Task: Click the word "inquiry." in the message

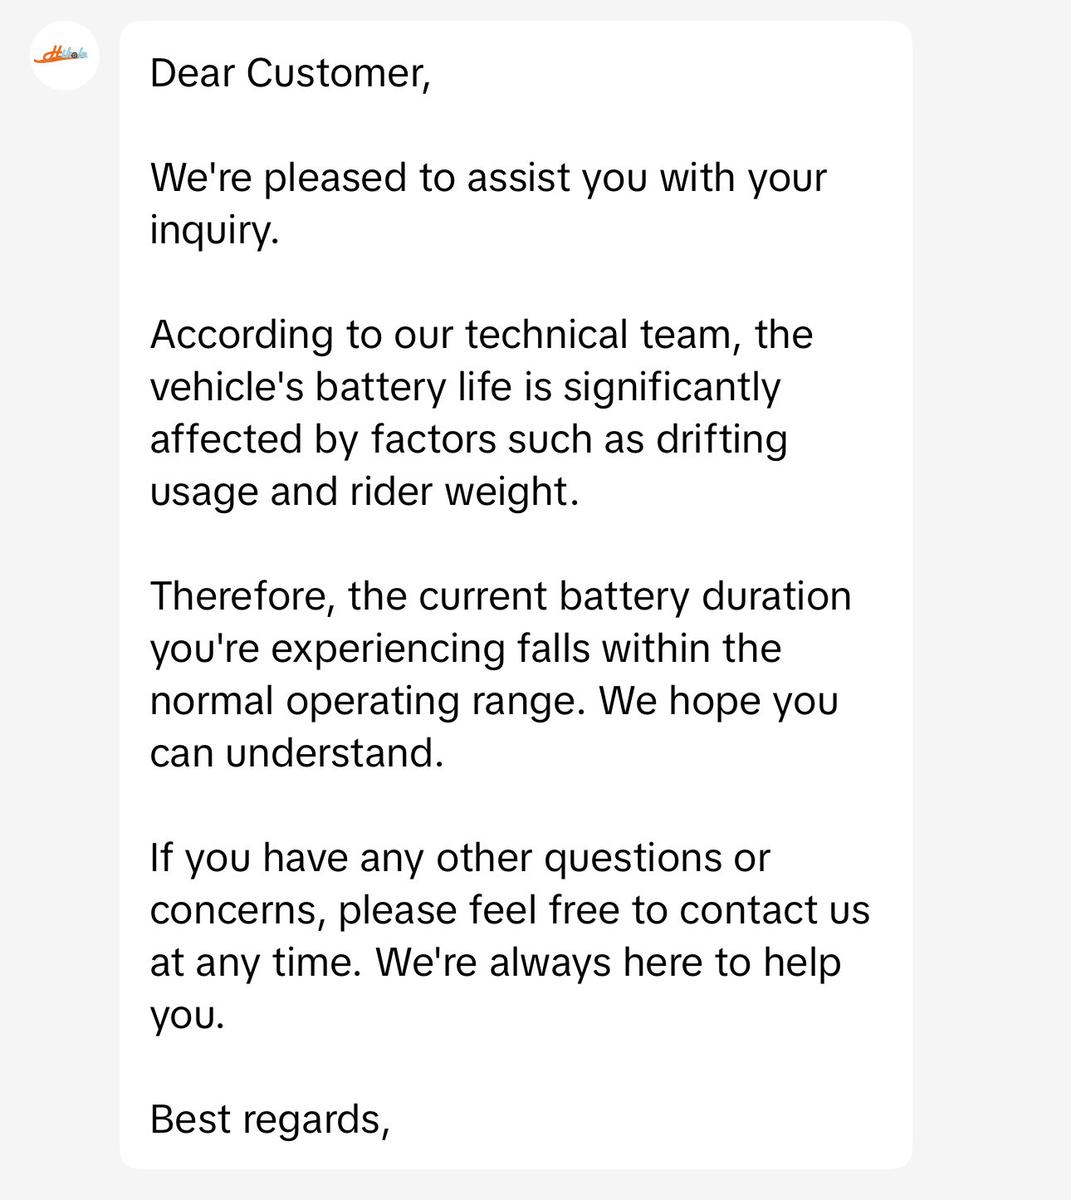Action: (213, 231)
